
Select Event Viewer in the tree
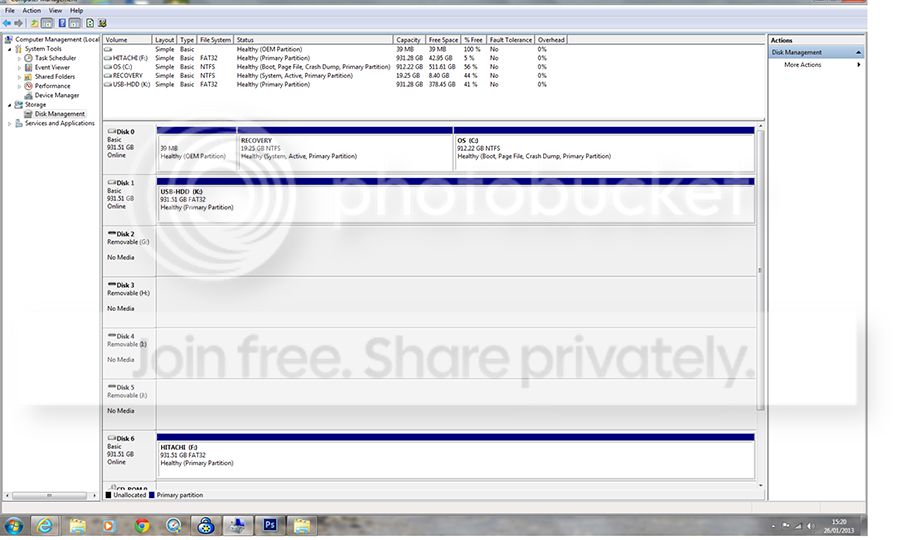point(52,67)
